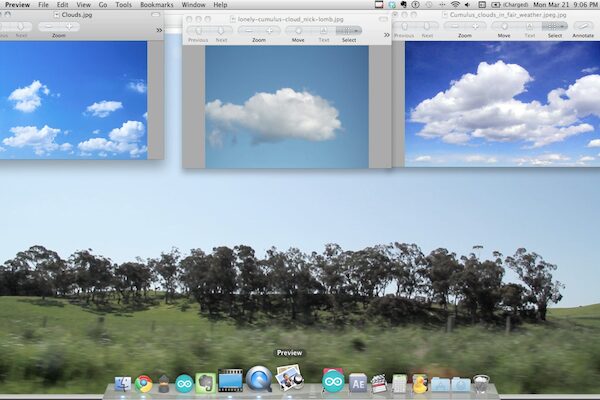Expand toolbar overflow chevron in Clouds.jpg window
Screen dimensions: 600x400
[159, 30]
